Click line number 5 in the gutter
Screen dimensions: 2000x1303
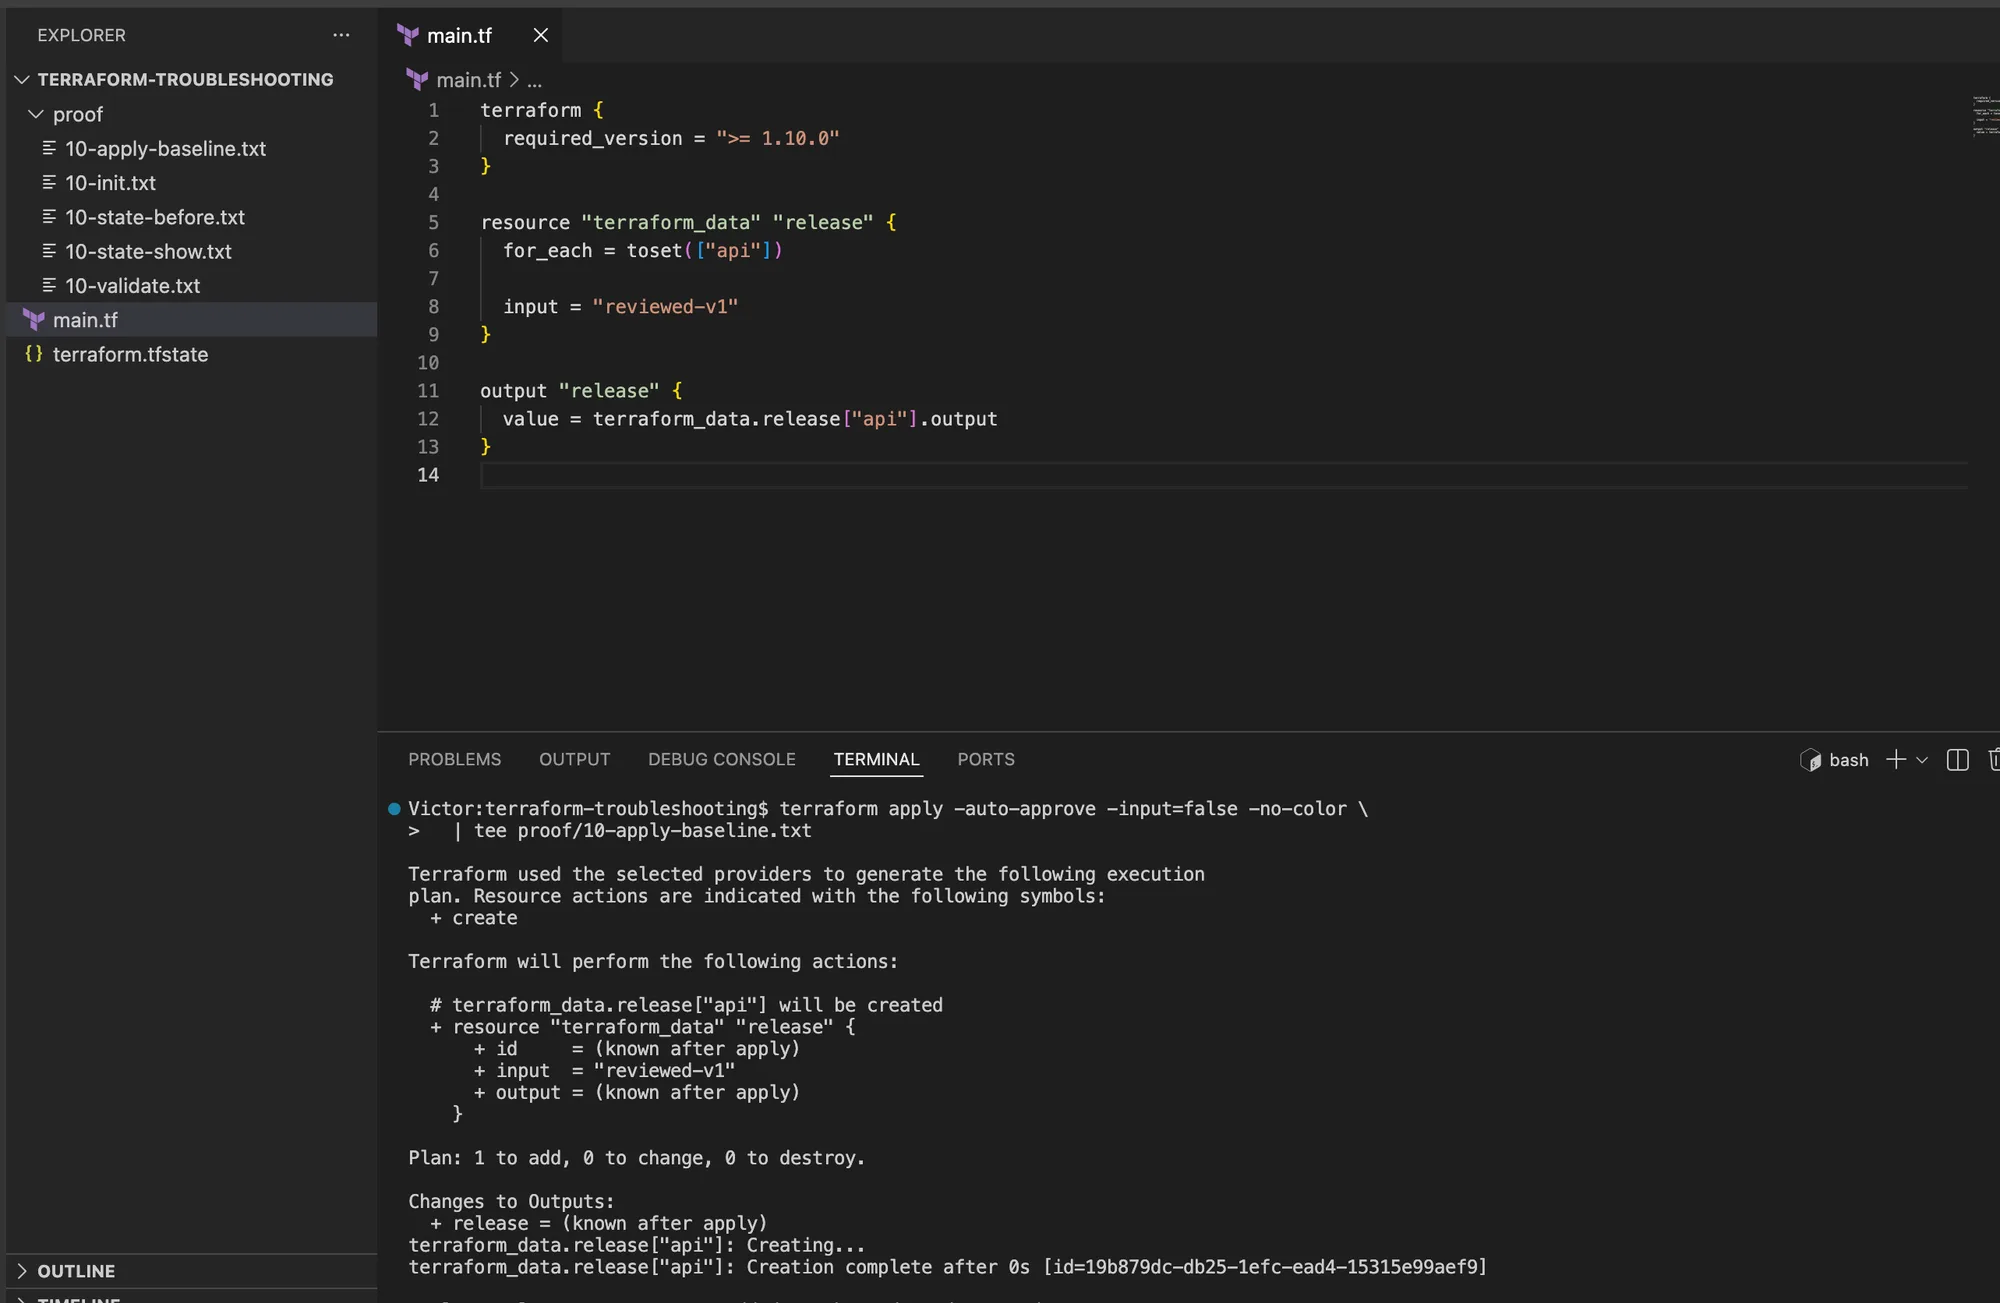tap(434, 222)
